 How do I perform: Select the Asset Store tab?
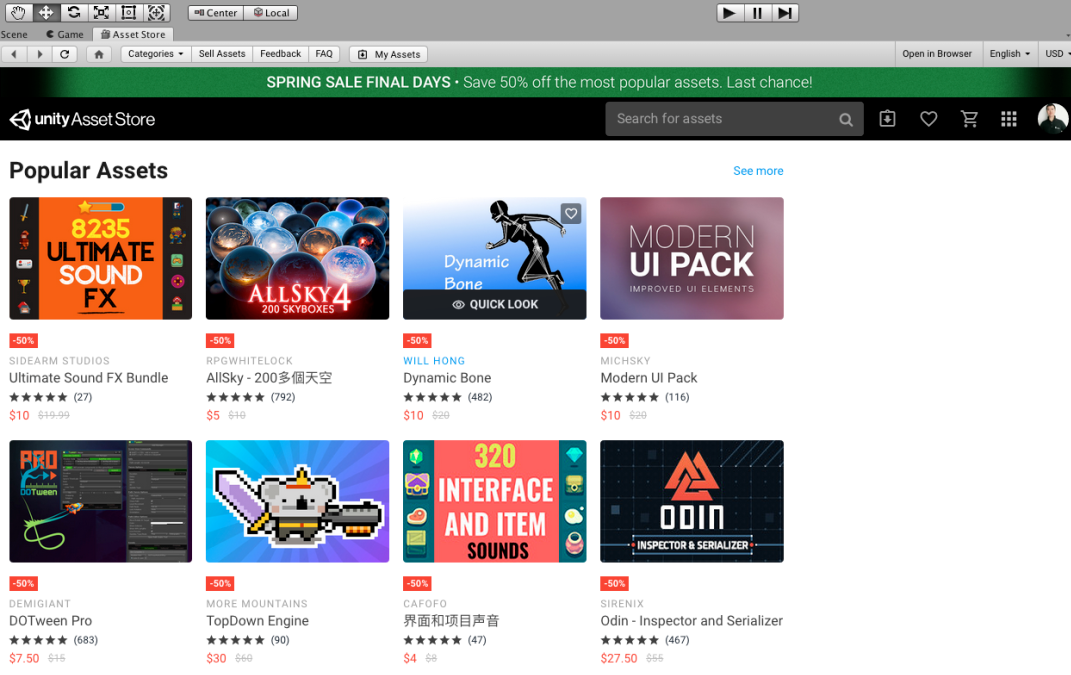pos(133,34)
